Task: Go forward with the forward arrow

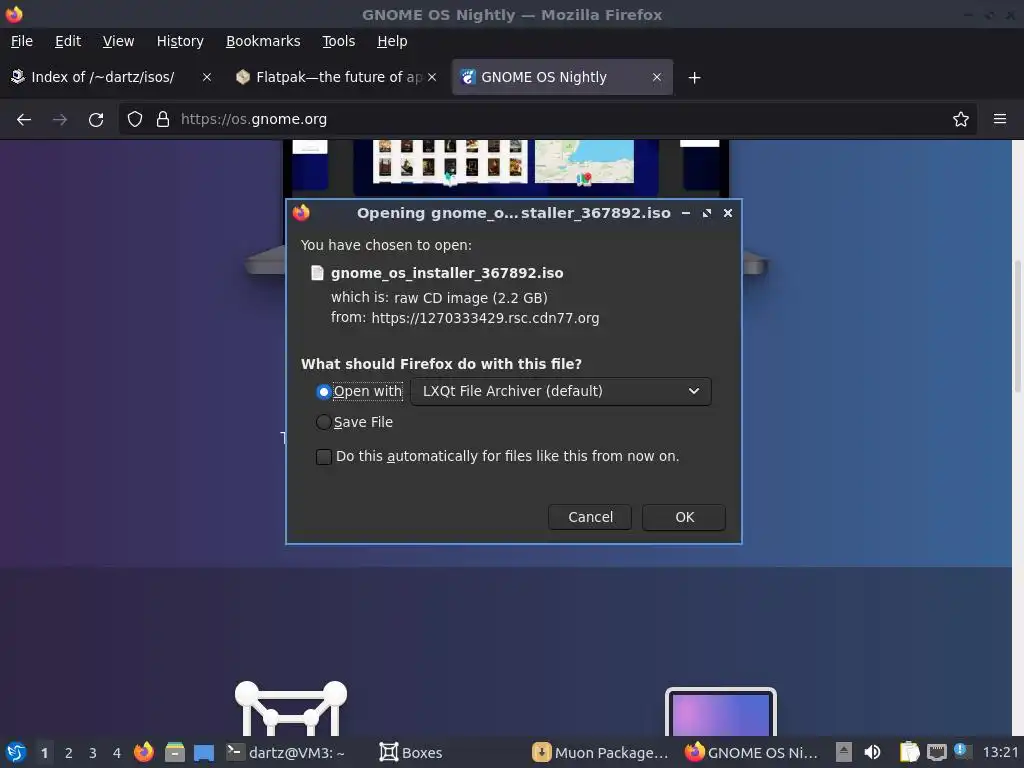Action: 60,120
